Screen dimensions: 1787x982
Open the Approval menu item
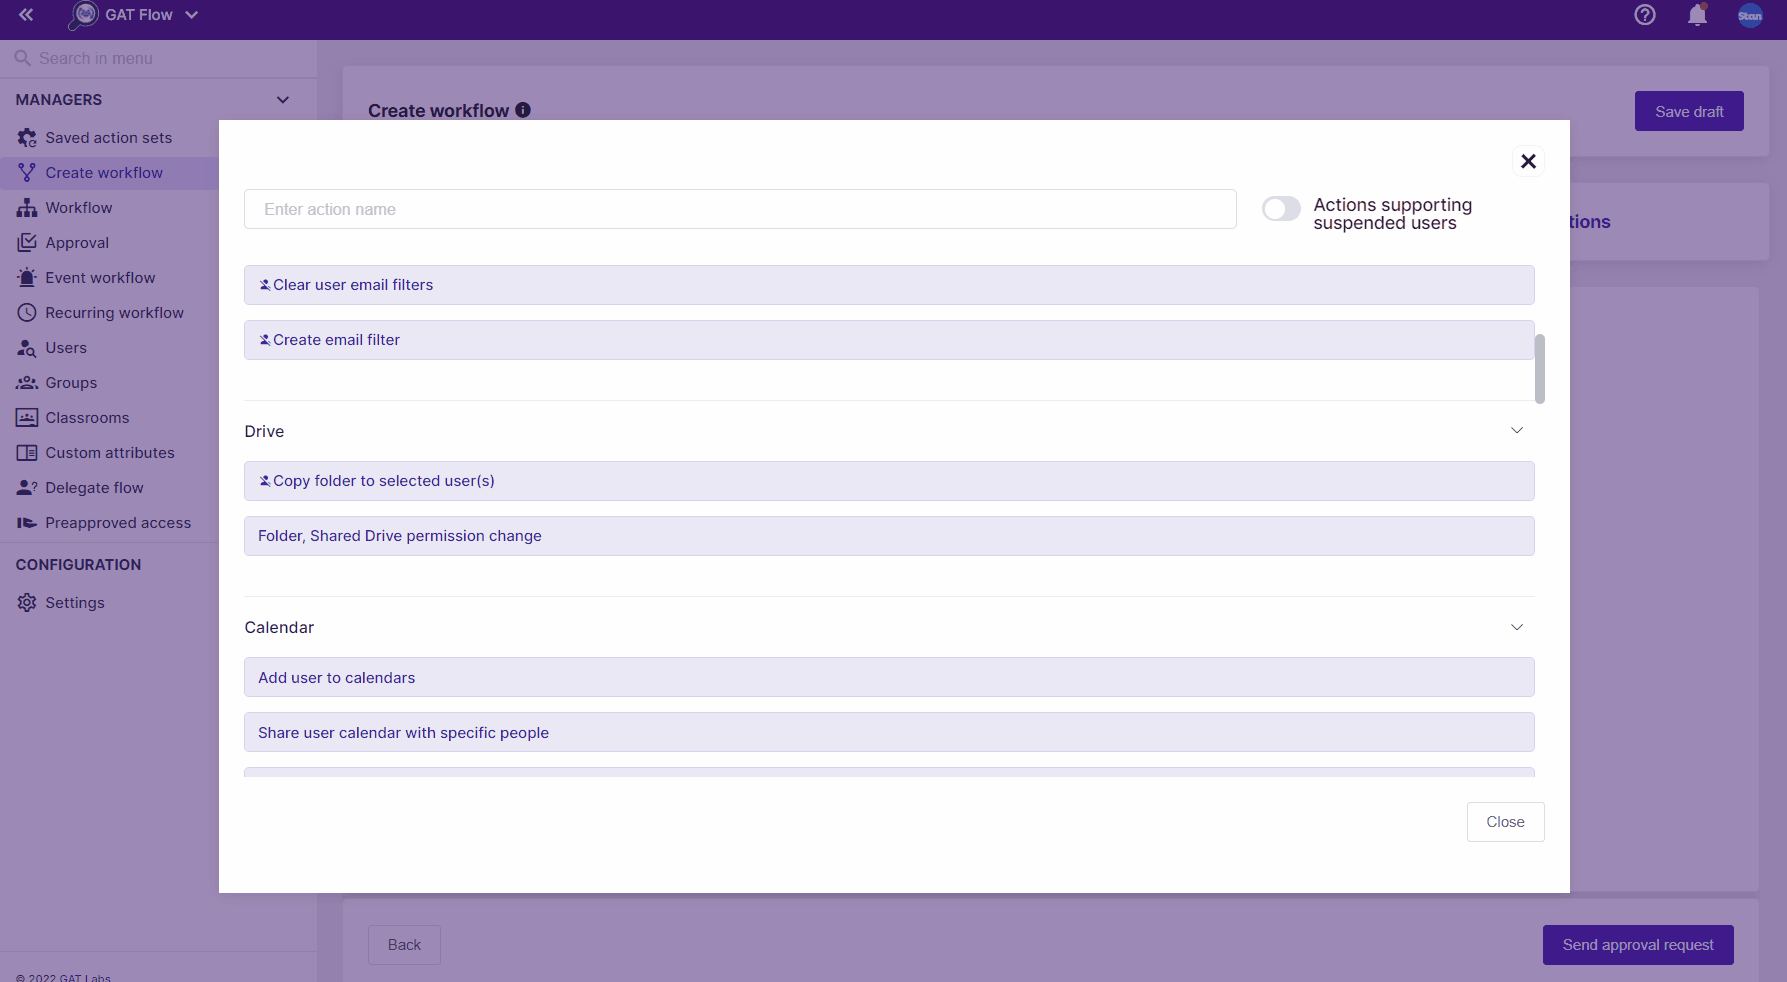click(x=77, y=242)
